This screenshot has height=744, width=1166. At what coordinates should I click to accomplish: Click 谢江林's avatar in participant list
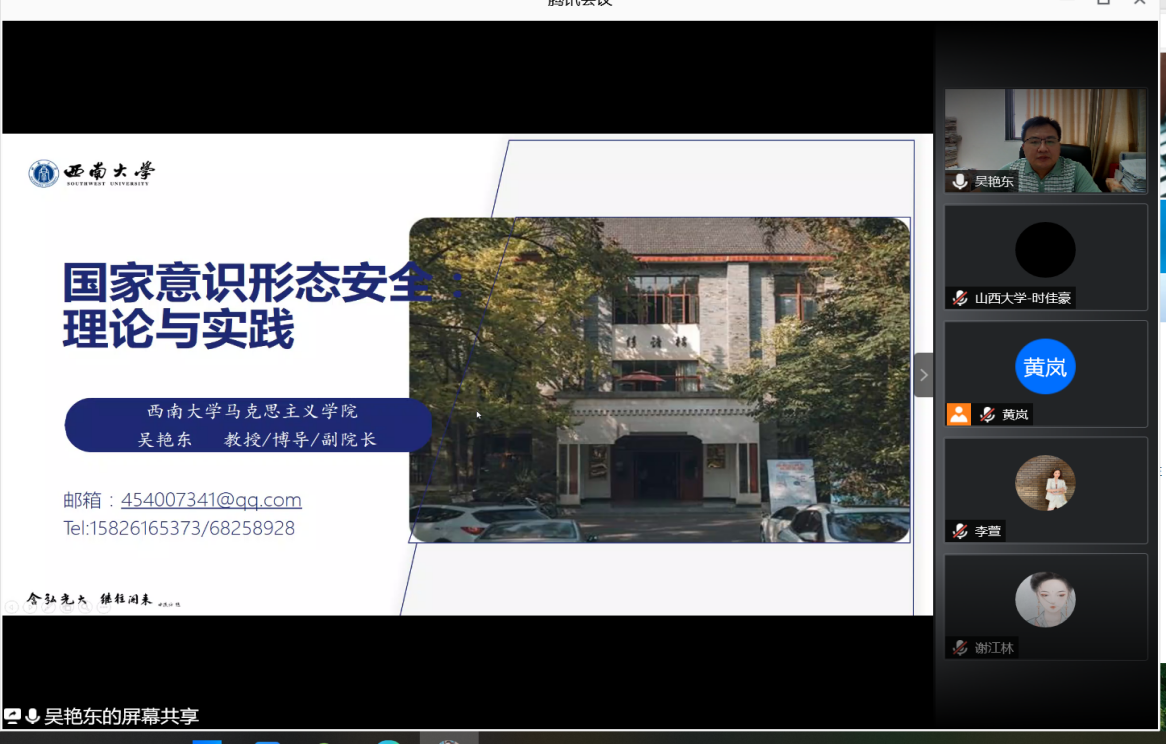[1045, 600]
